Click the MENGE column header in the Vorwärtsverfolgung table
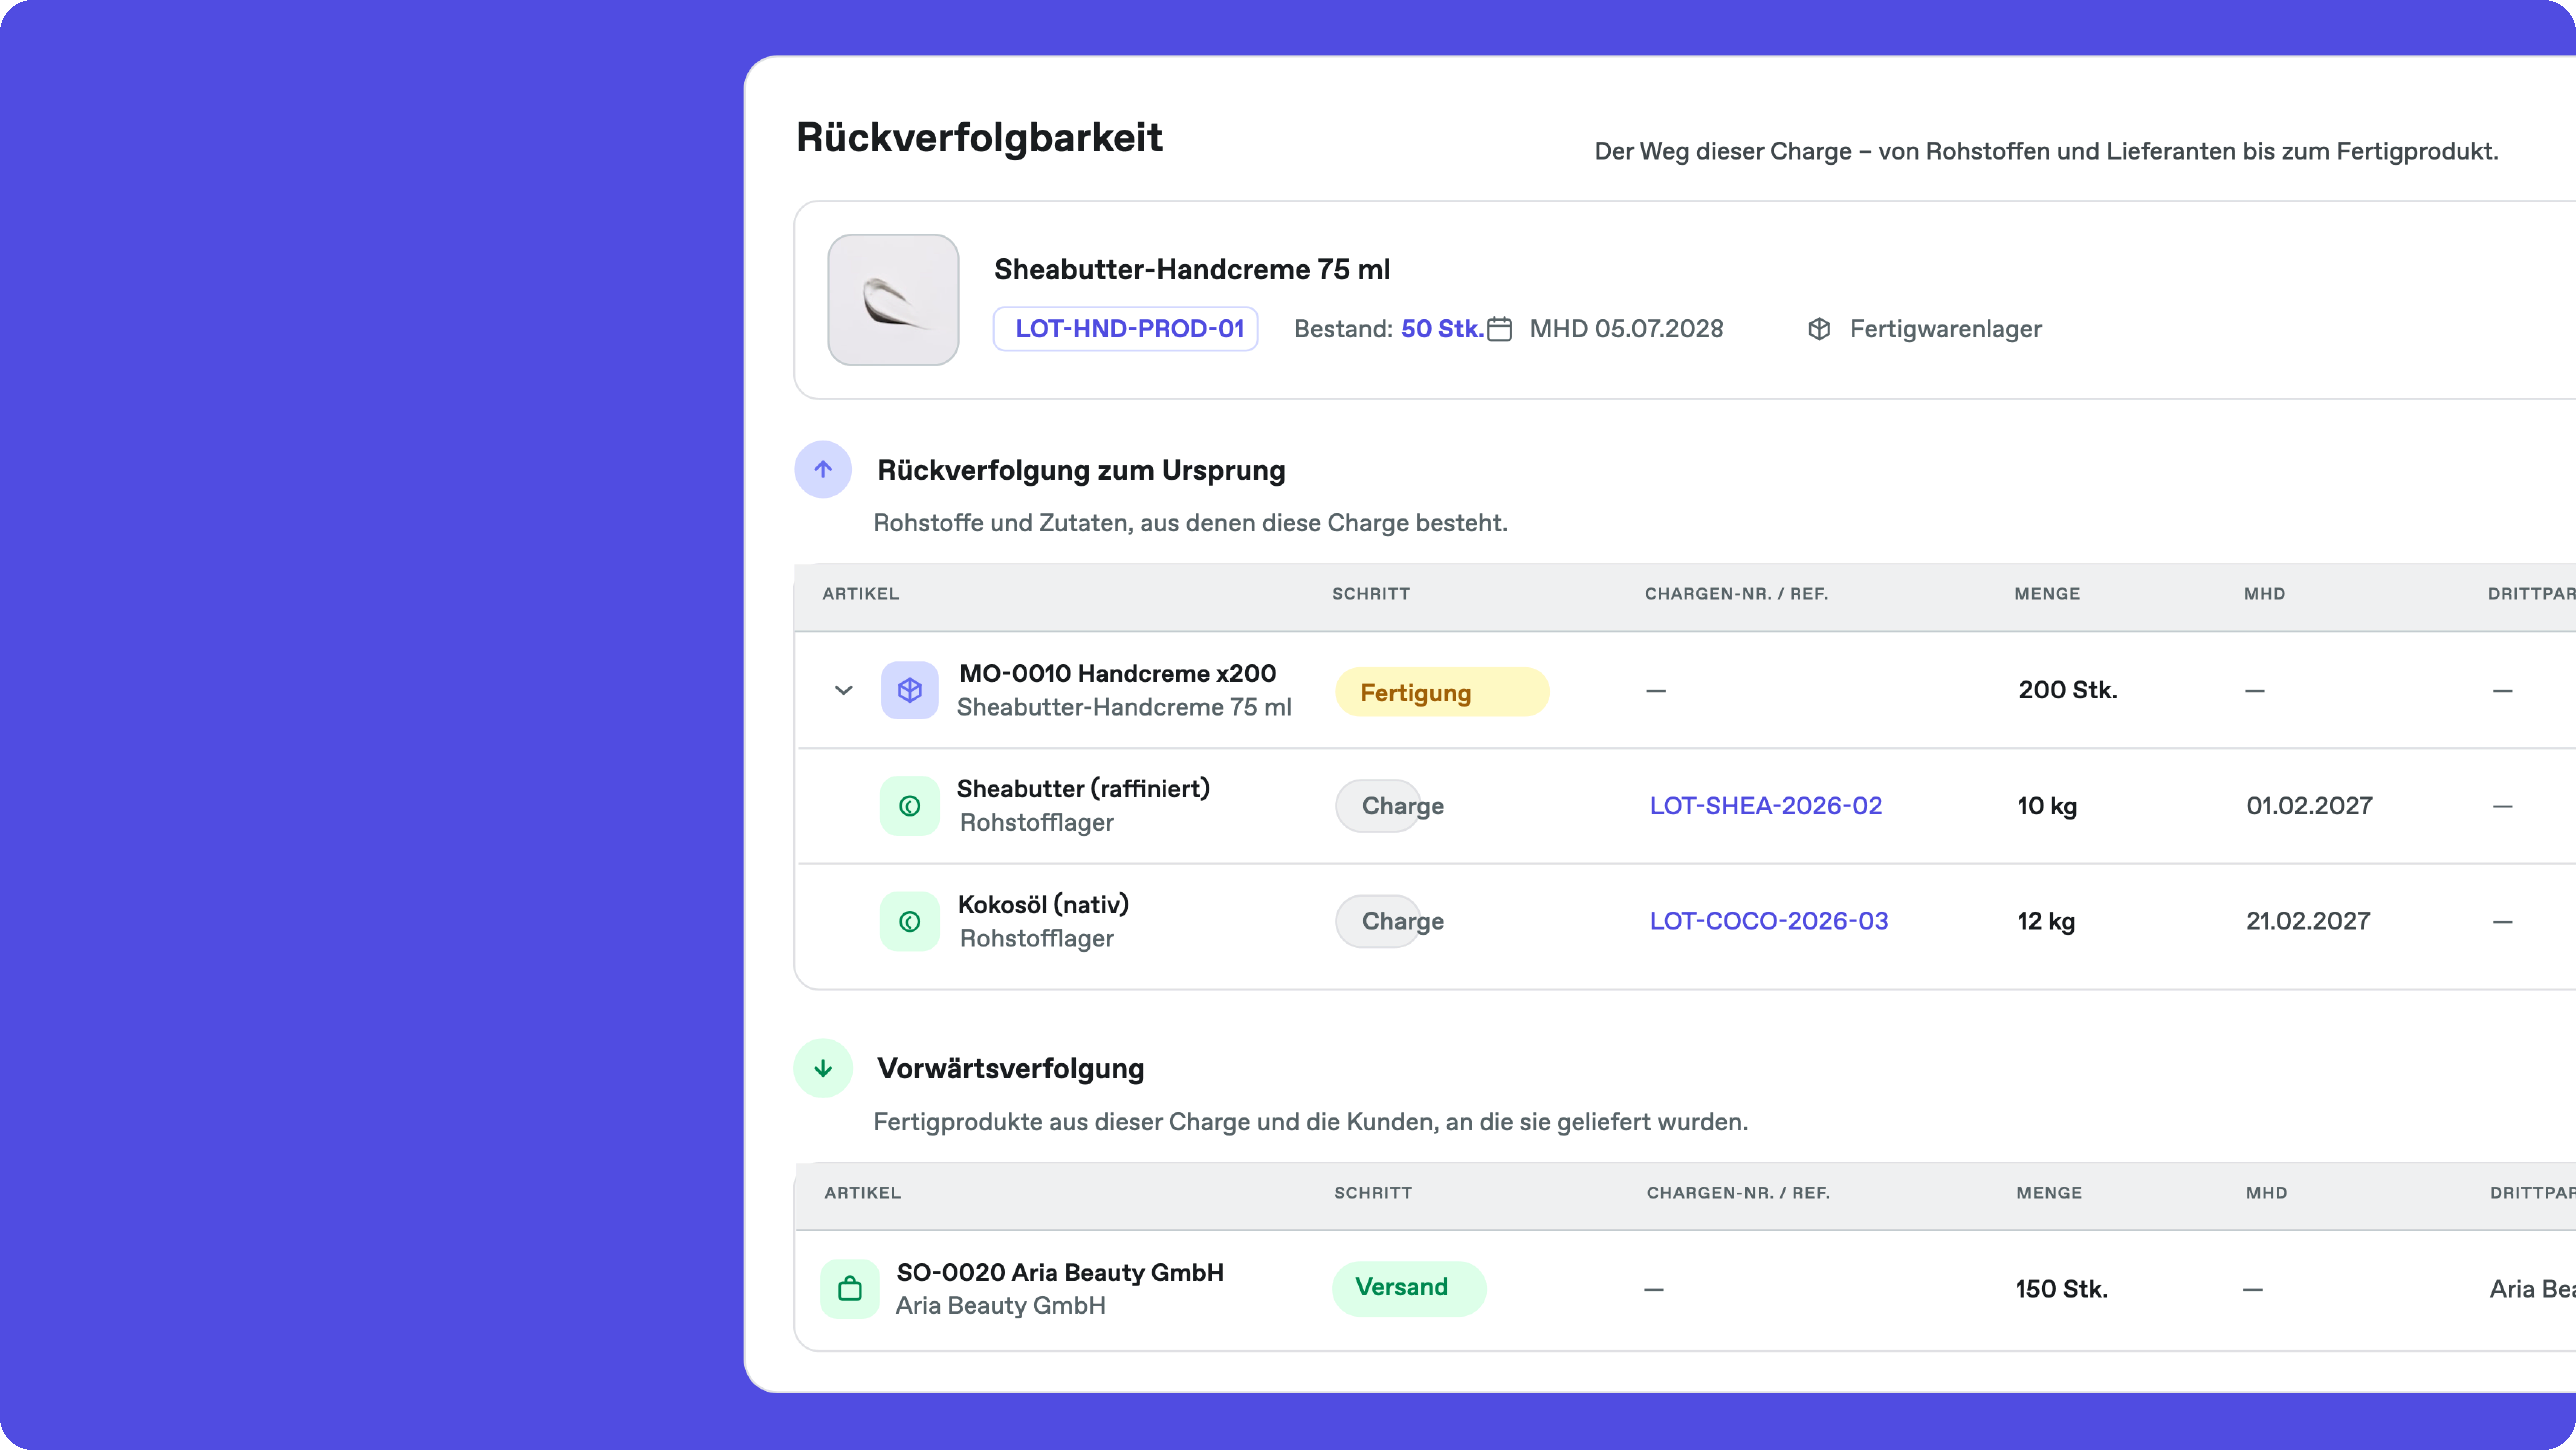The height and width of the screenshot is (1450, 2576). coord(2049,1193)
